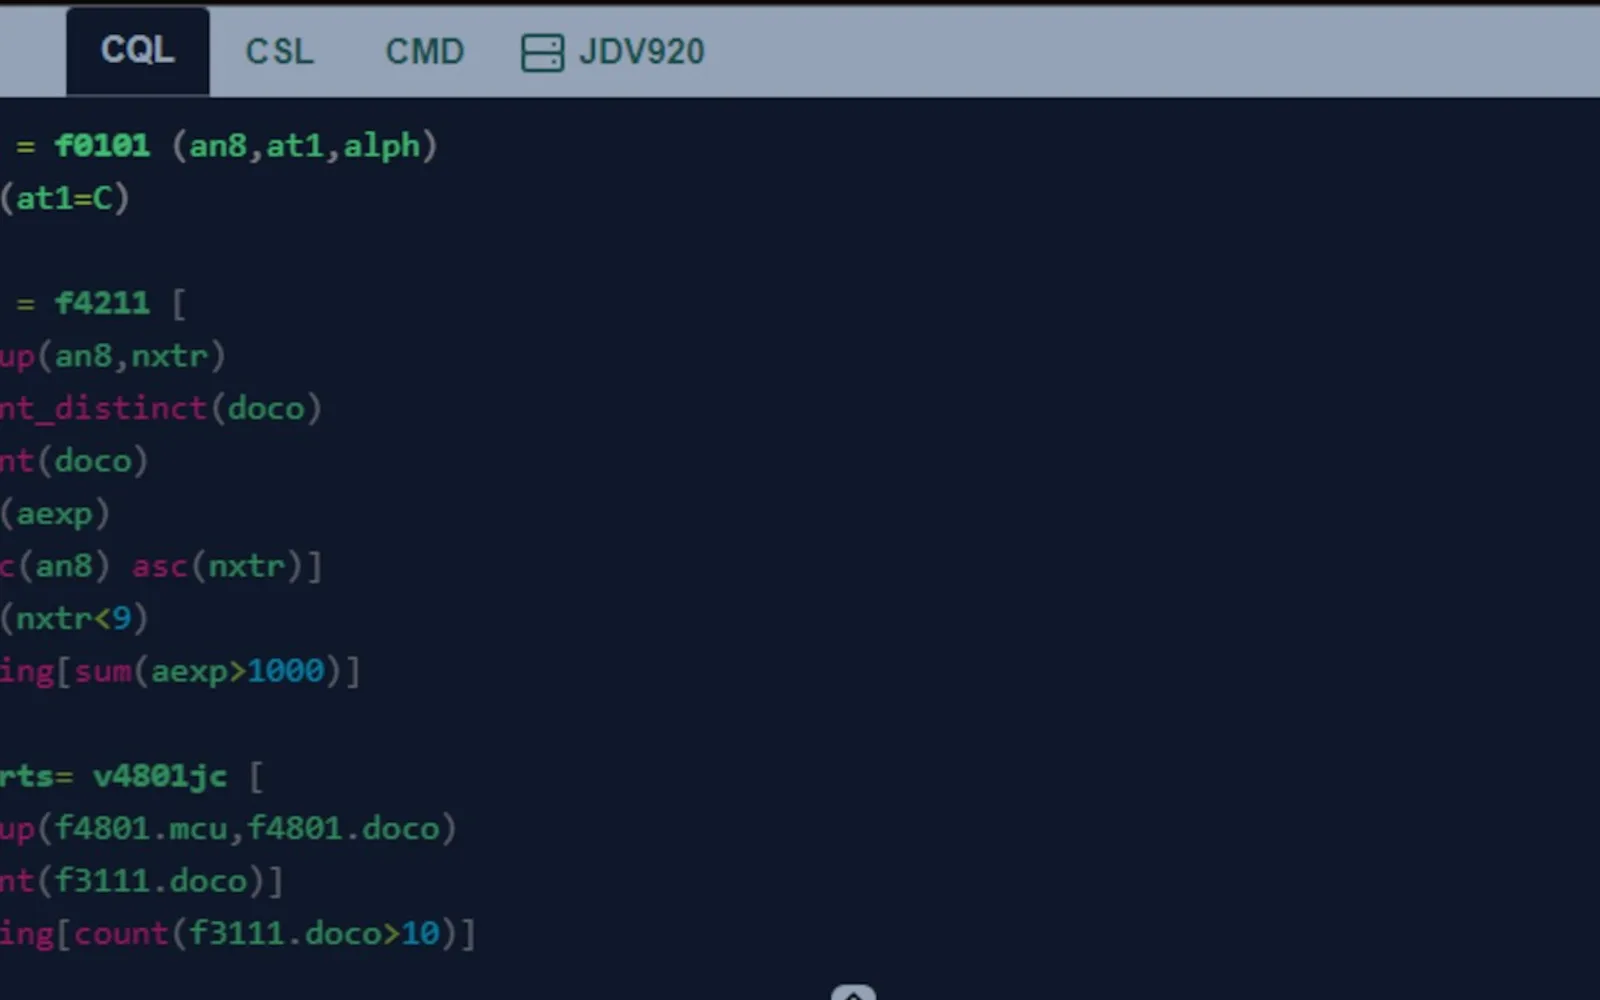The width and height of the screenshot is (1600, 1000).
Task: Click the f0101 table name in code
Action: coord(102,146)
